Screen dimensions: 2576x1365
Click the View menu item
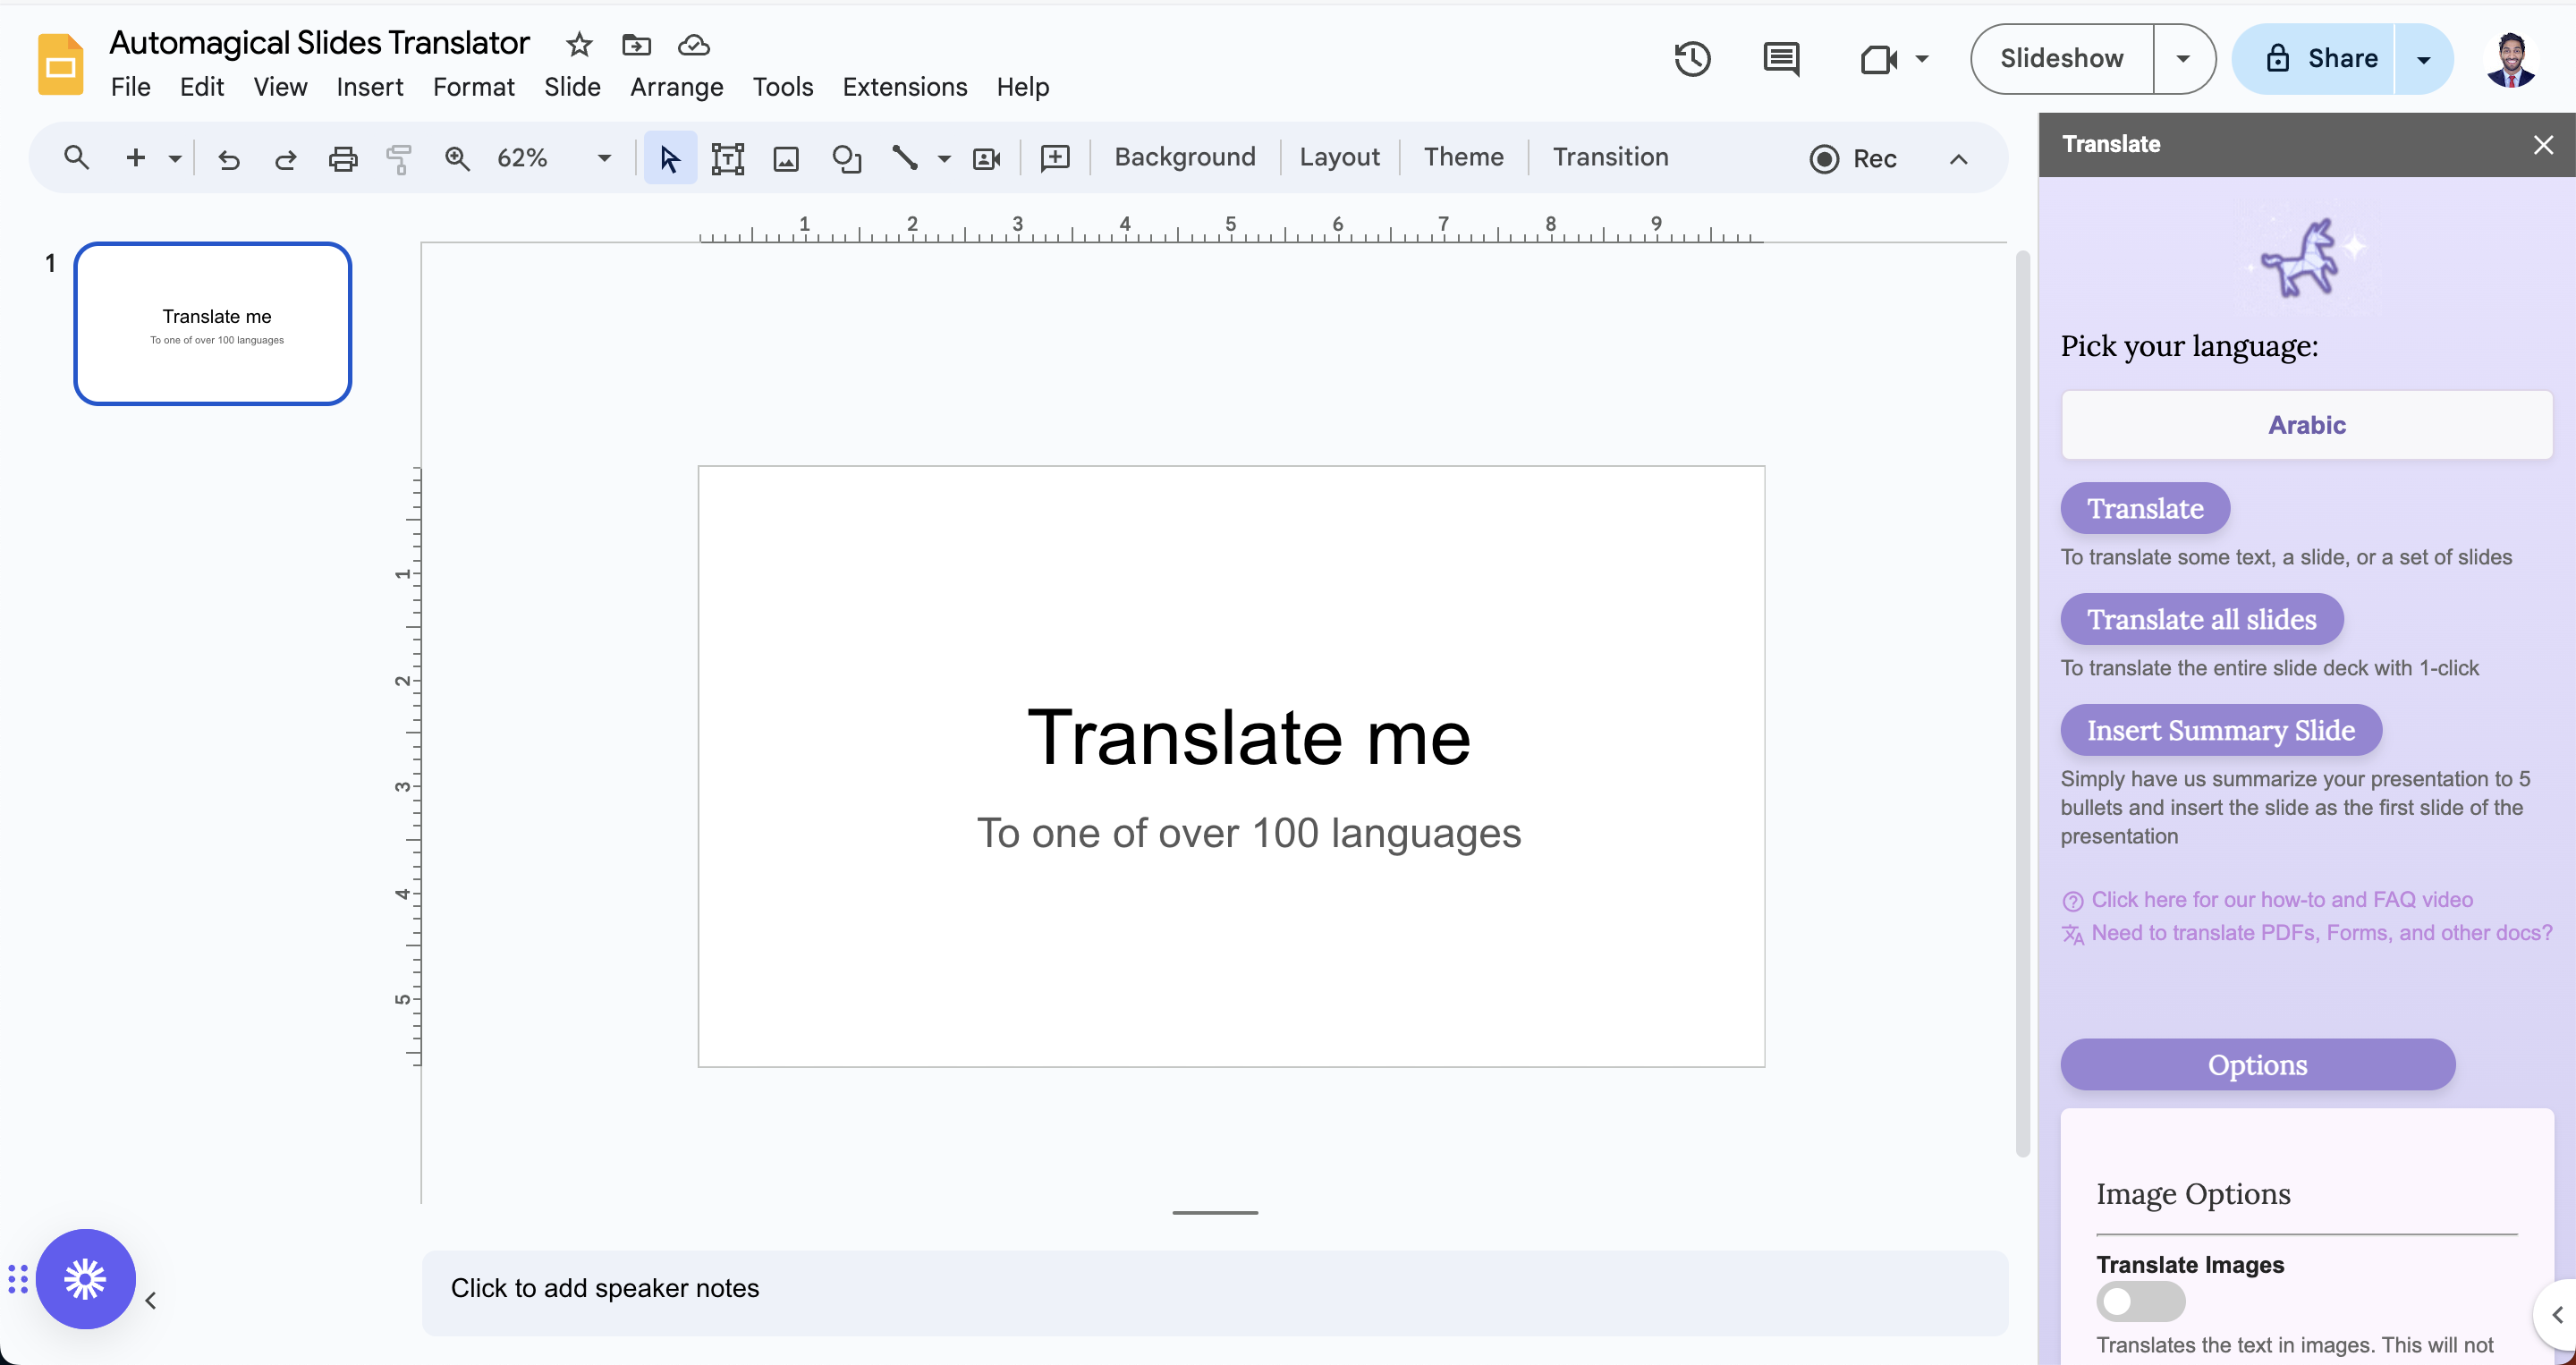[279, 85]
